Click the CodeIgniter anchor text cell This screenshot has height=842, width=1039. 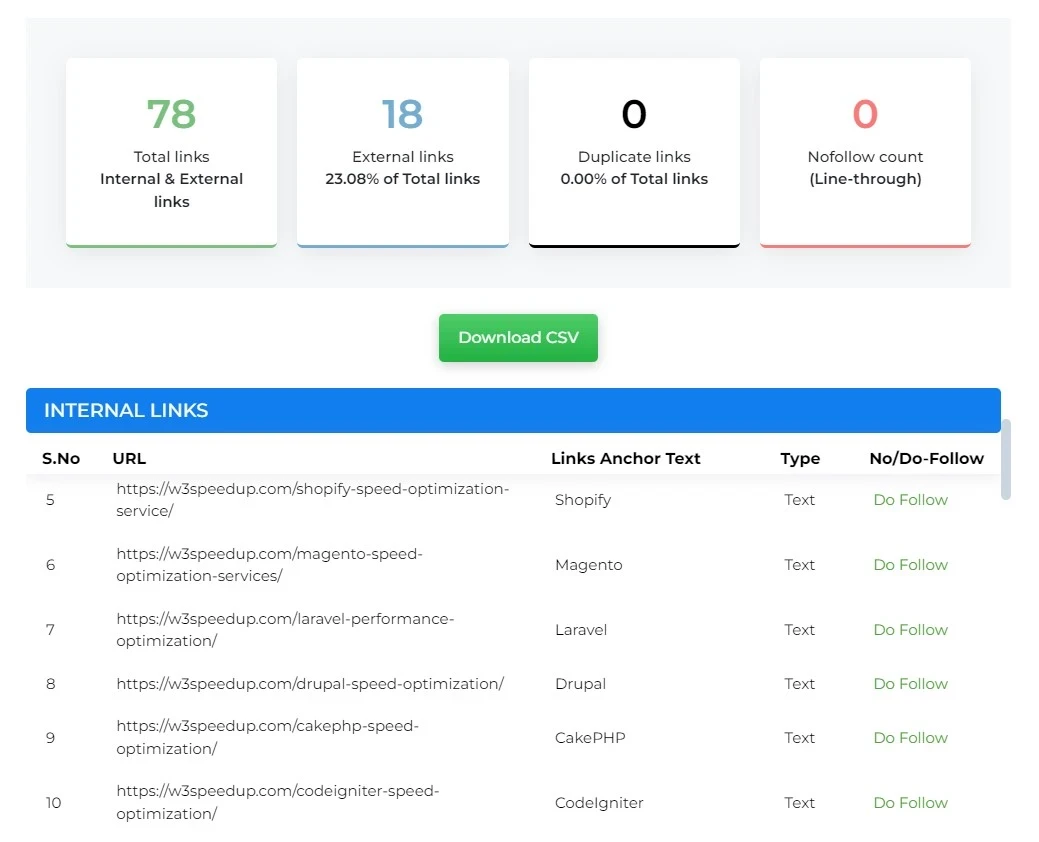599,803
